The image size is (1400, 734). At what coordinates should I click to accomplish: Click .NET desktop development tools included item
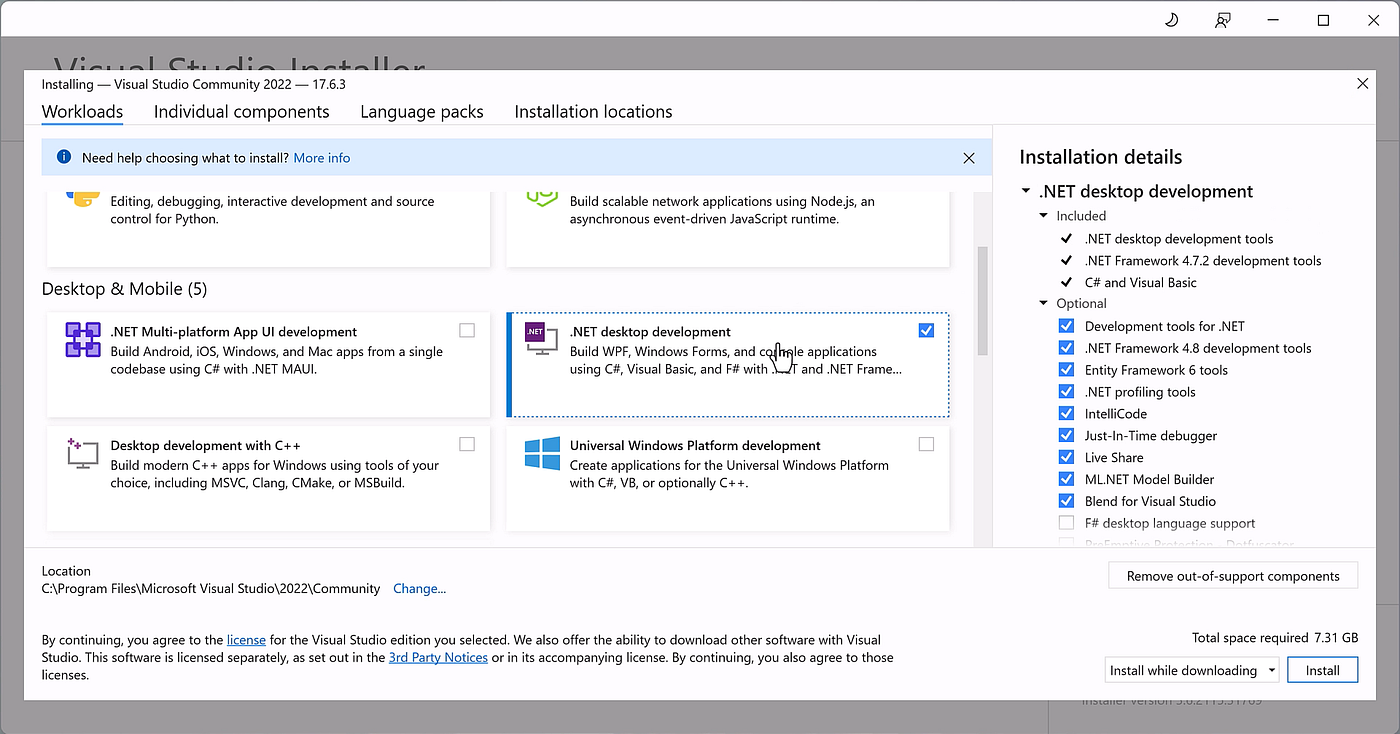point(1179,239)
